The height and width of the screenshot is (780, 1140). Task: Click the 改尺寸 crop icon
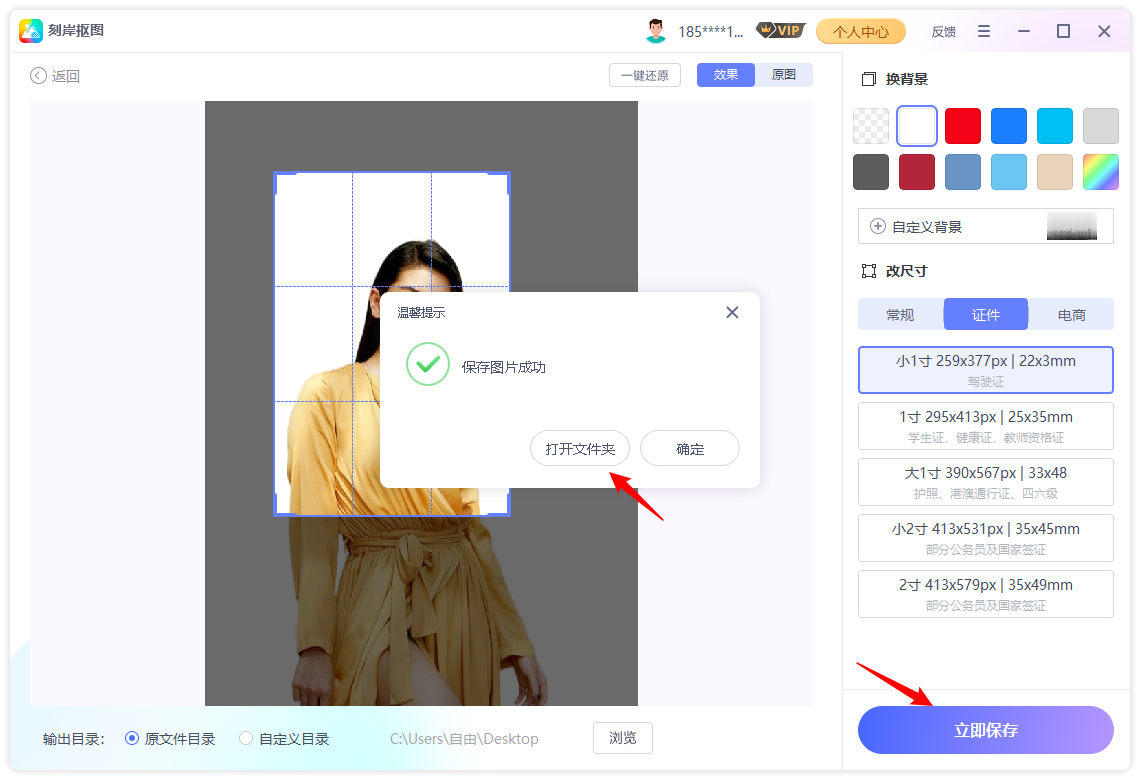point(869,271)
